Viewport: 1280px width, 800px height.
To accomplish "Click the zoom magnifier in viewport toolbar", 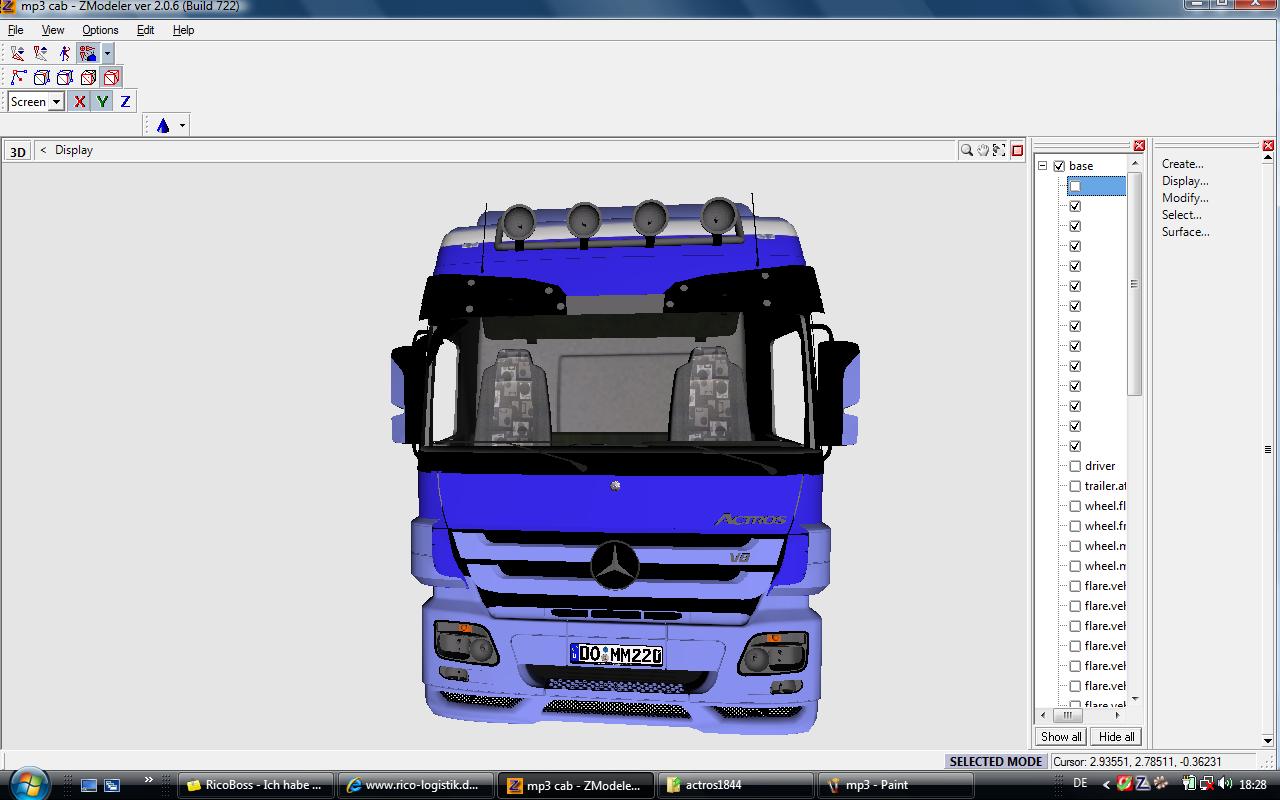I will (x=966, y=150).
